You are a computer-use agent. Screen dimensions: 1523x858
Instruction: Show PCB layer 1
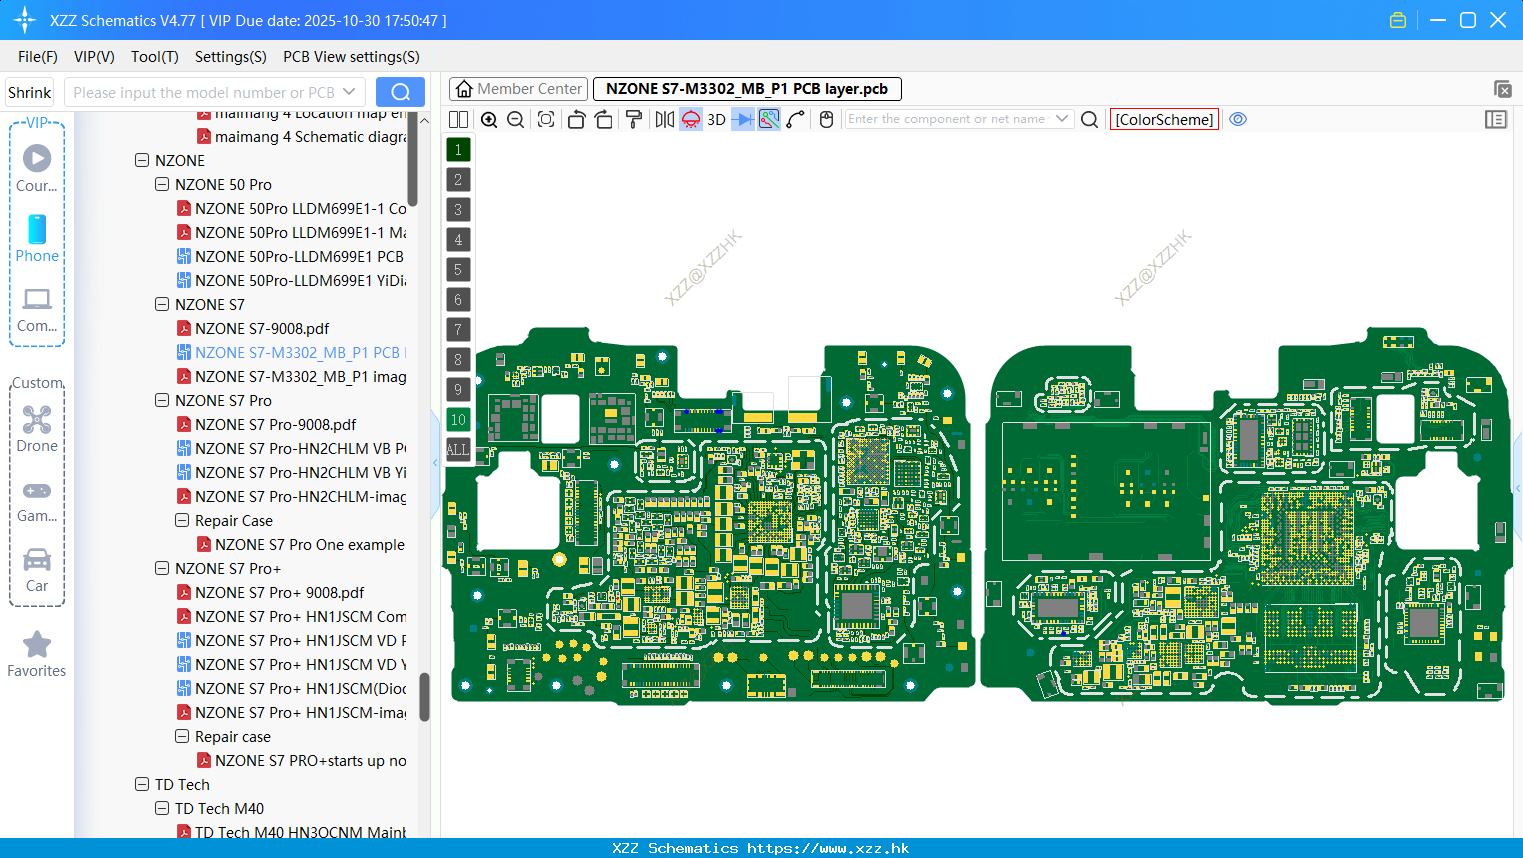tap(458, 149)
